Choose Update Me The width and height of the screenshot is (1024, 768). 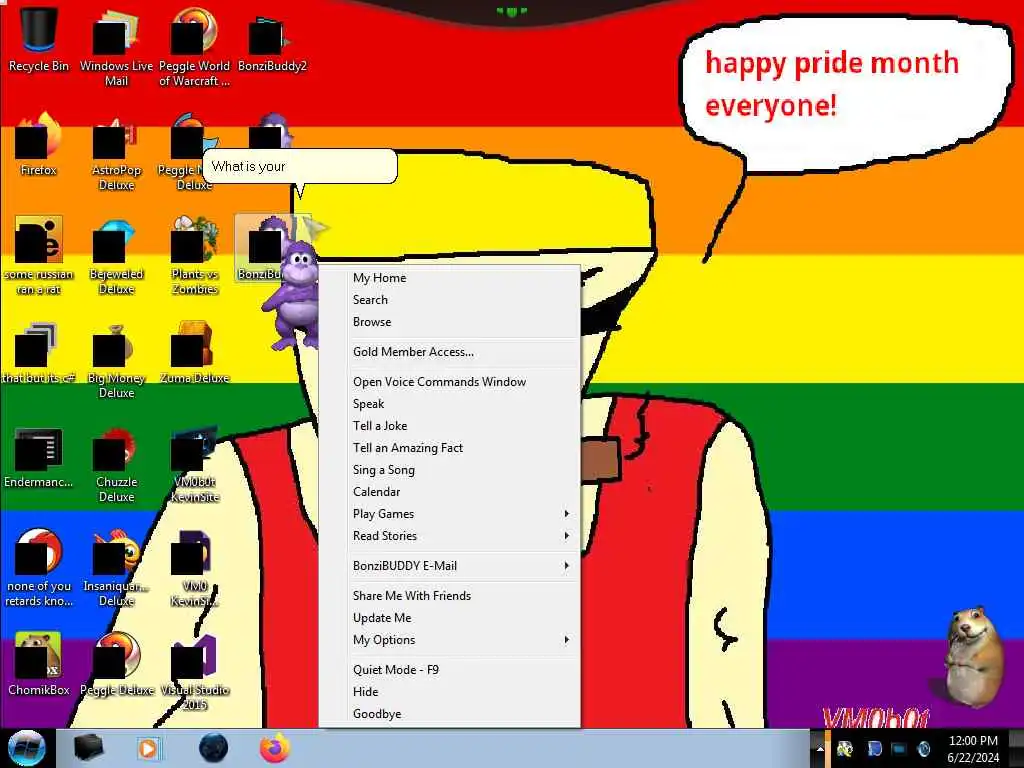[461, 618]
